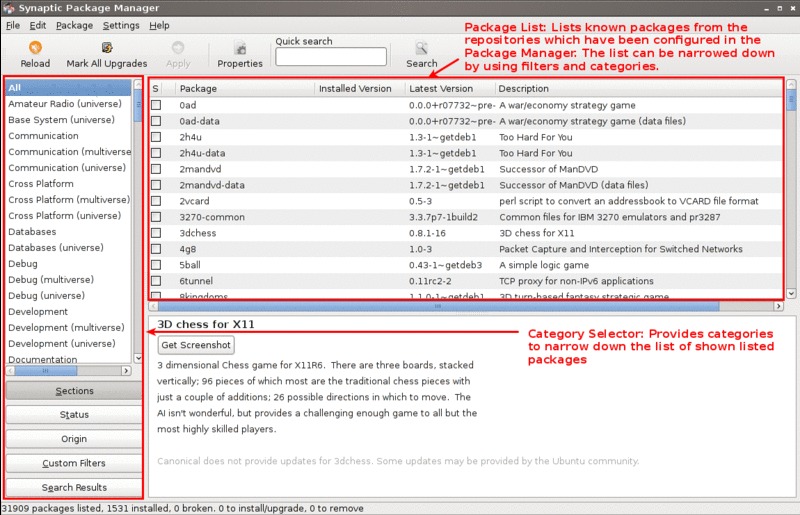The width and height of the screenshot is (800, 515).
Task: Click the category list scroll down arrow
Action: 138,358
